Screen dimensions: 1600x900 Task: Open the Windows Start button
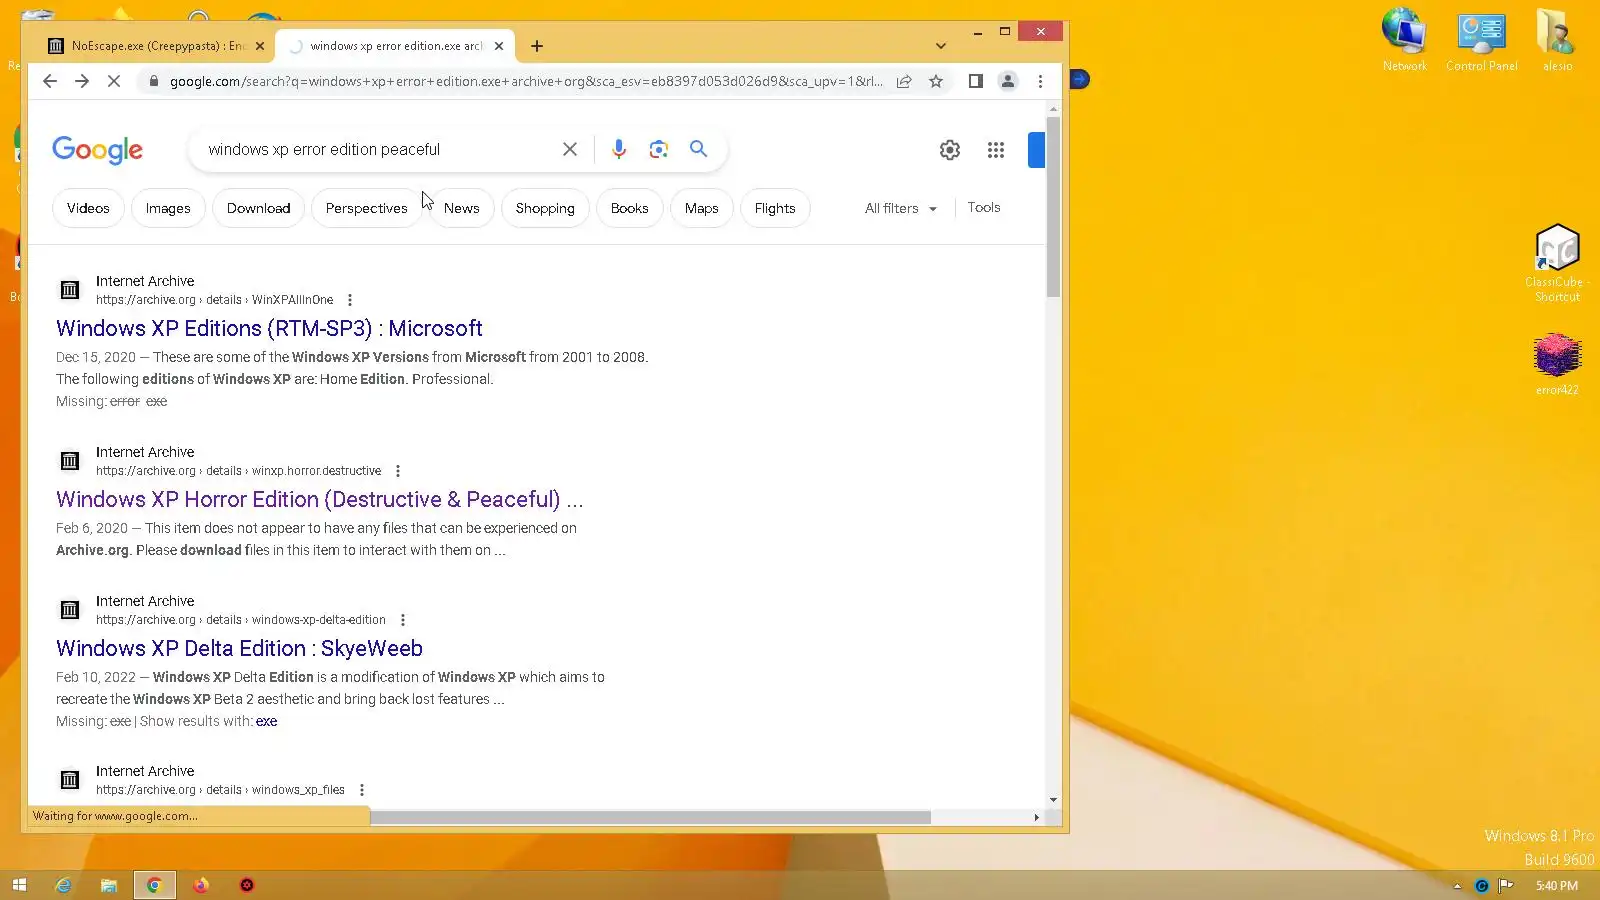point(19,885)
